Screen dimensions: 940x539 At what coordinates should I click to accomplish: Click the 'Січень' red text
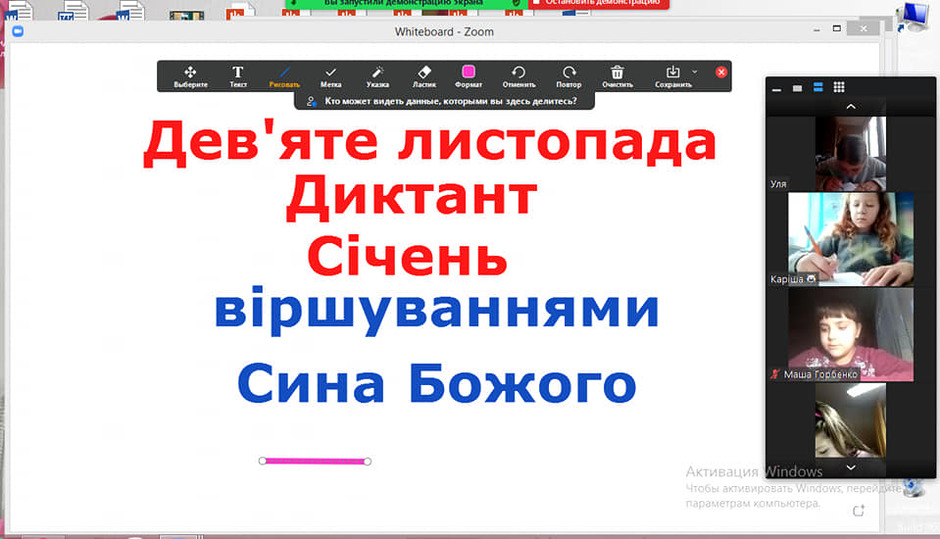point(407,255)
